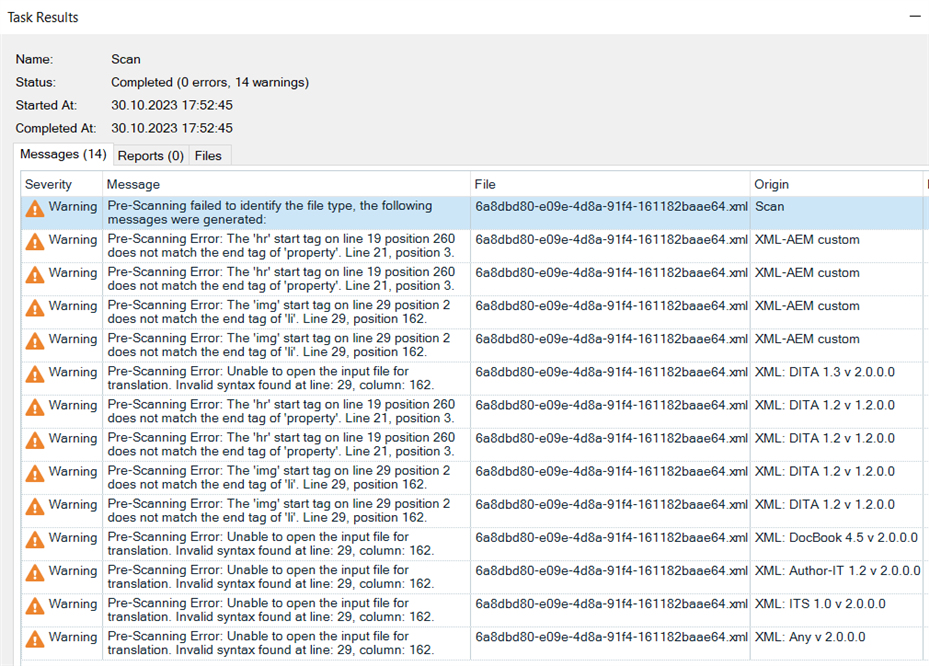Screen dimensions: 929x666
Task: Click warning icon on Author-IT 1.2 row
Action: point(35,573)
